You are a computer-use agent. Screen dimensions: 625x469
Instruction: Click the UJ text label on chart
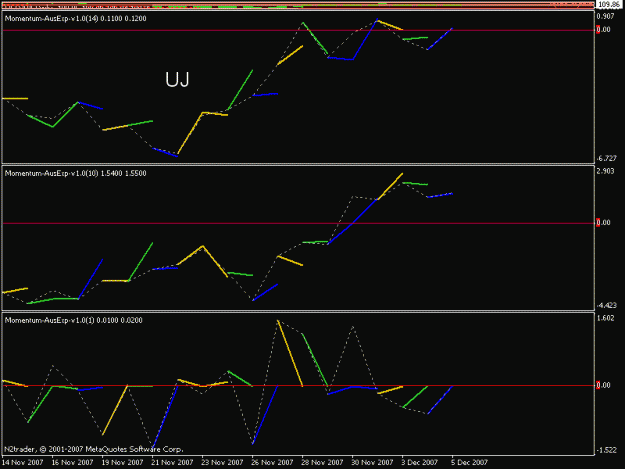177,79
